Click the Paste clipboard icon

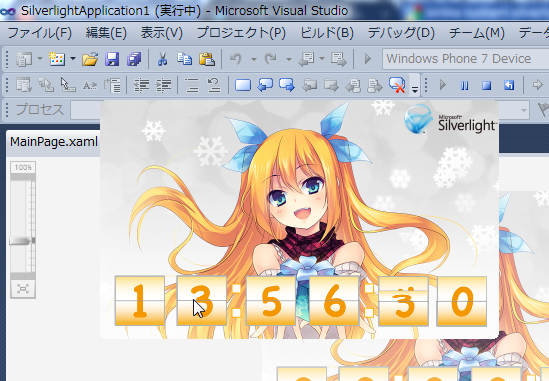pyautogui.click(x=207, y=59)
